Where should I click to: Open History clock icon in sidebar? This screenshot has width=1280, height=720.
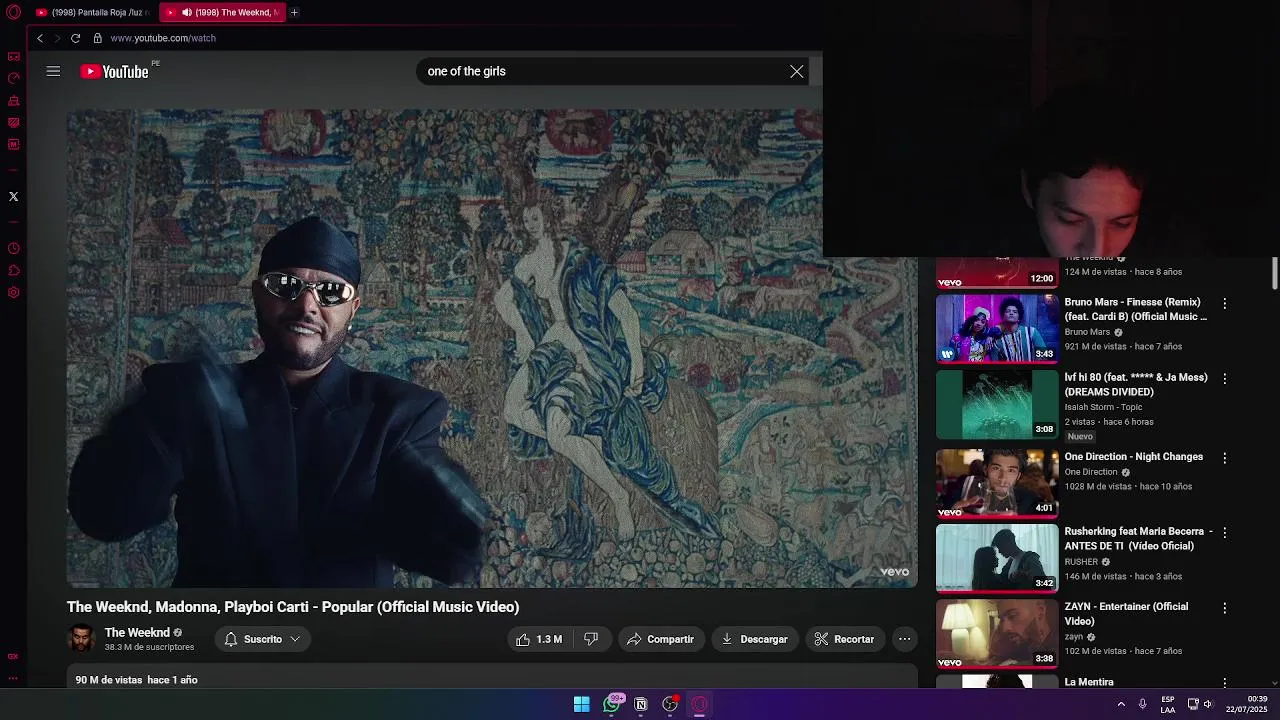pos(14,248)
